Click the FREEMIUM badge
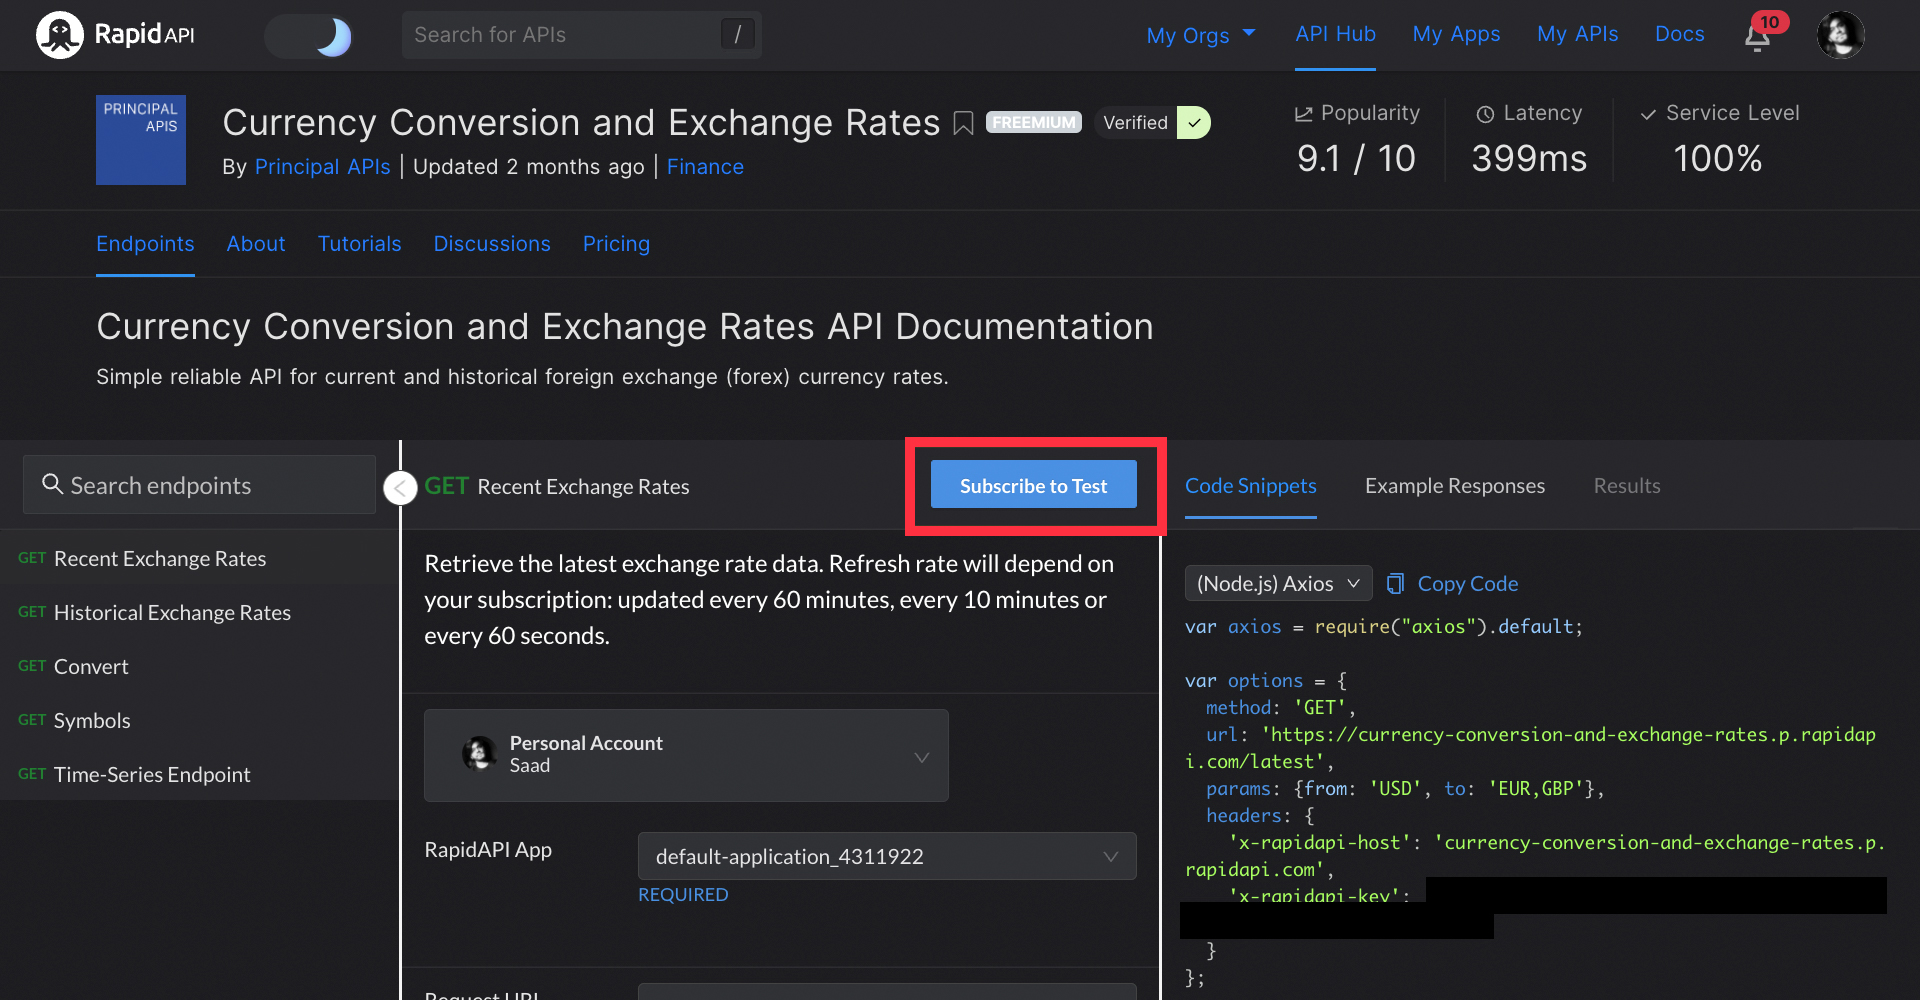Image resolution: width=1920 pixels, height=1000 pixels. tap(1034, 122)
